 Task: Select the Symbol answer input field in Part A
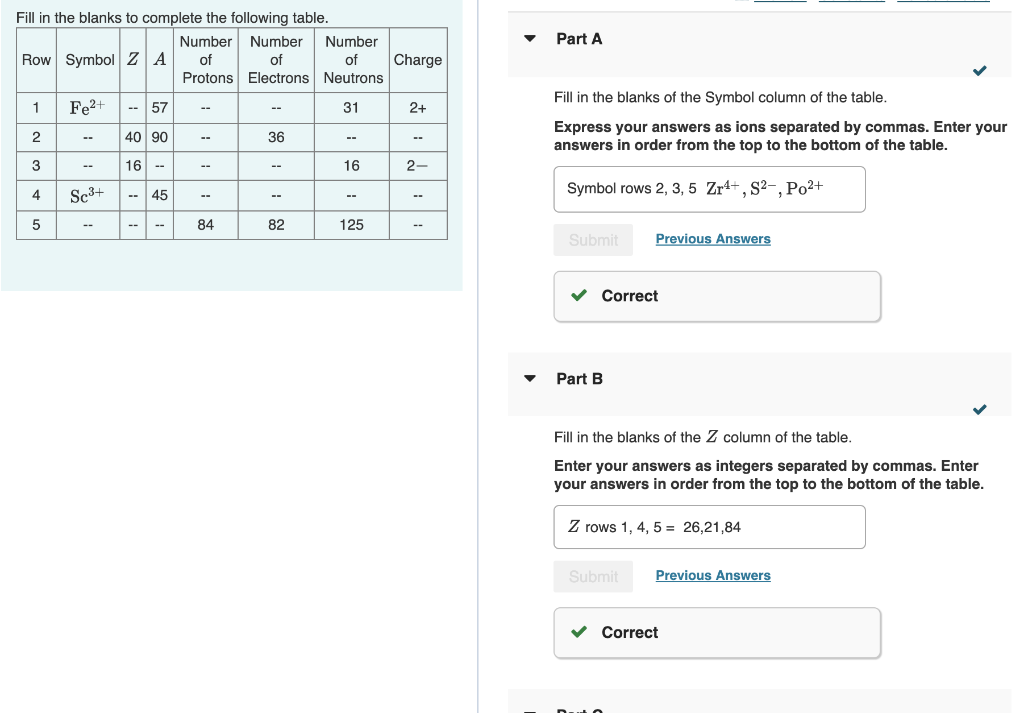coord(709,189)
